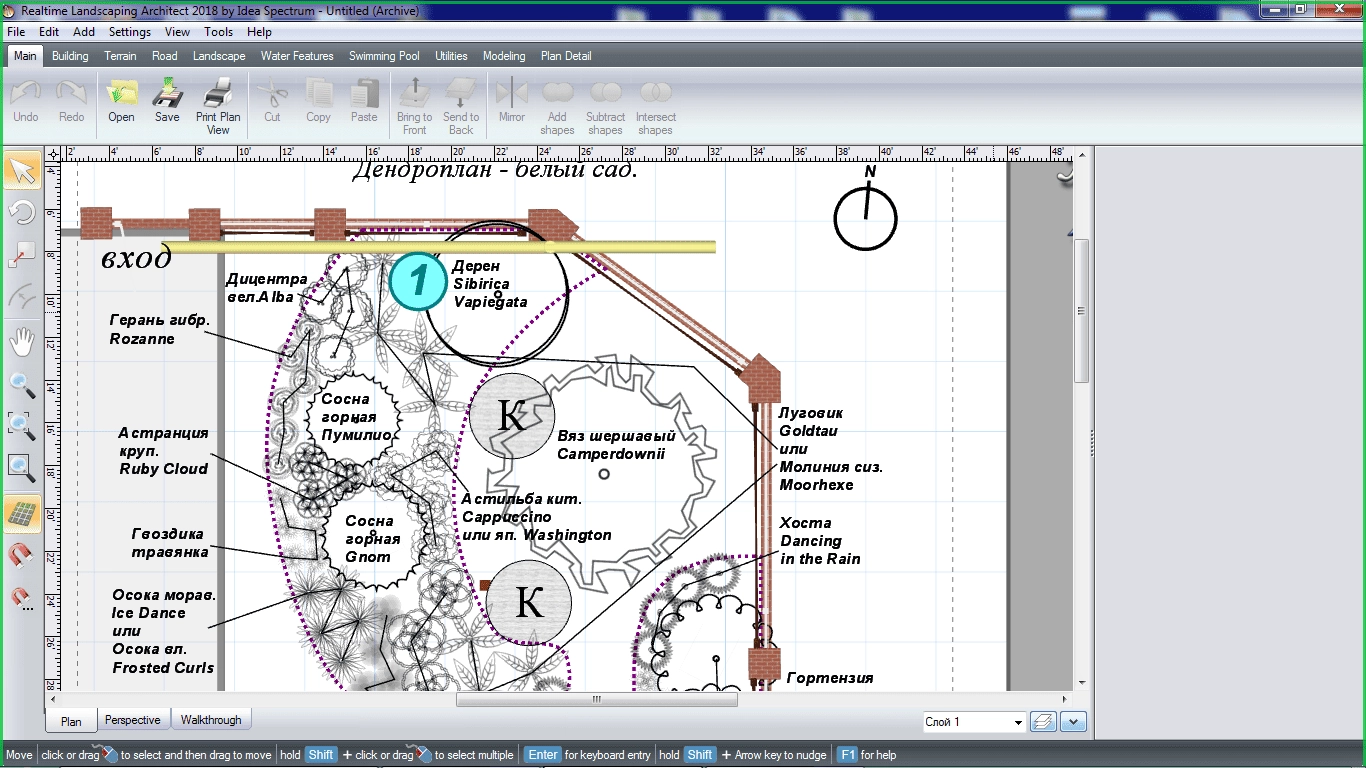Open the Settings menu

coord(130,32)
